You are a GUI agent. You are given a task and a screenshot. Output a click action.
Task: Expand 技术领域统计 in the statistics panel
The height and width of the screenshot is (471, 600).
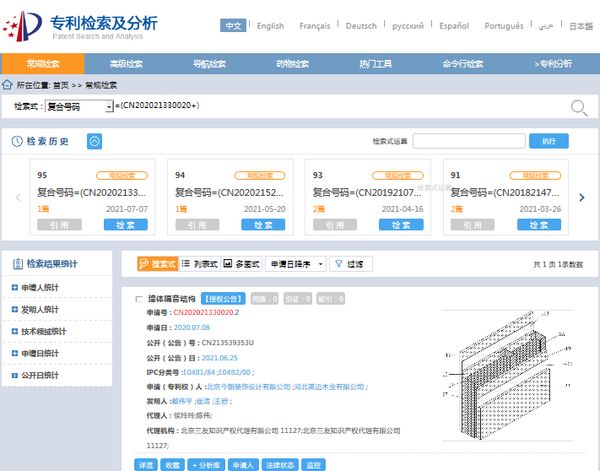tap(45, 331)
